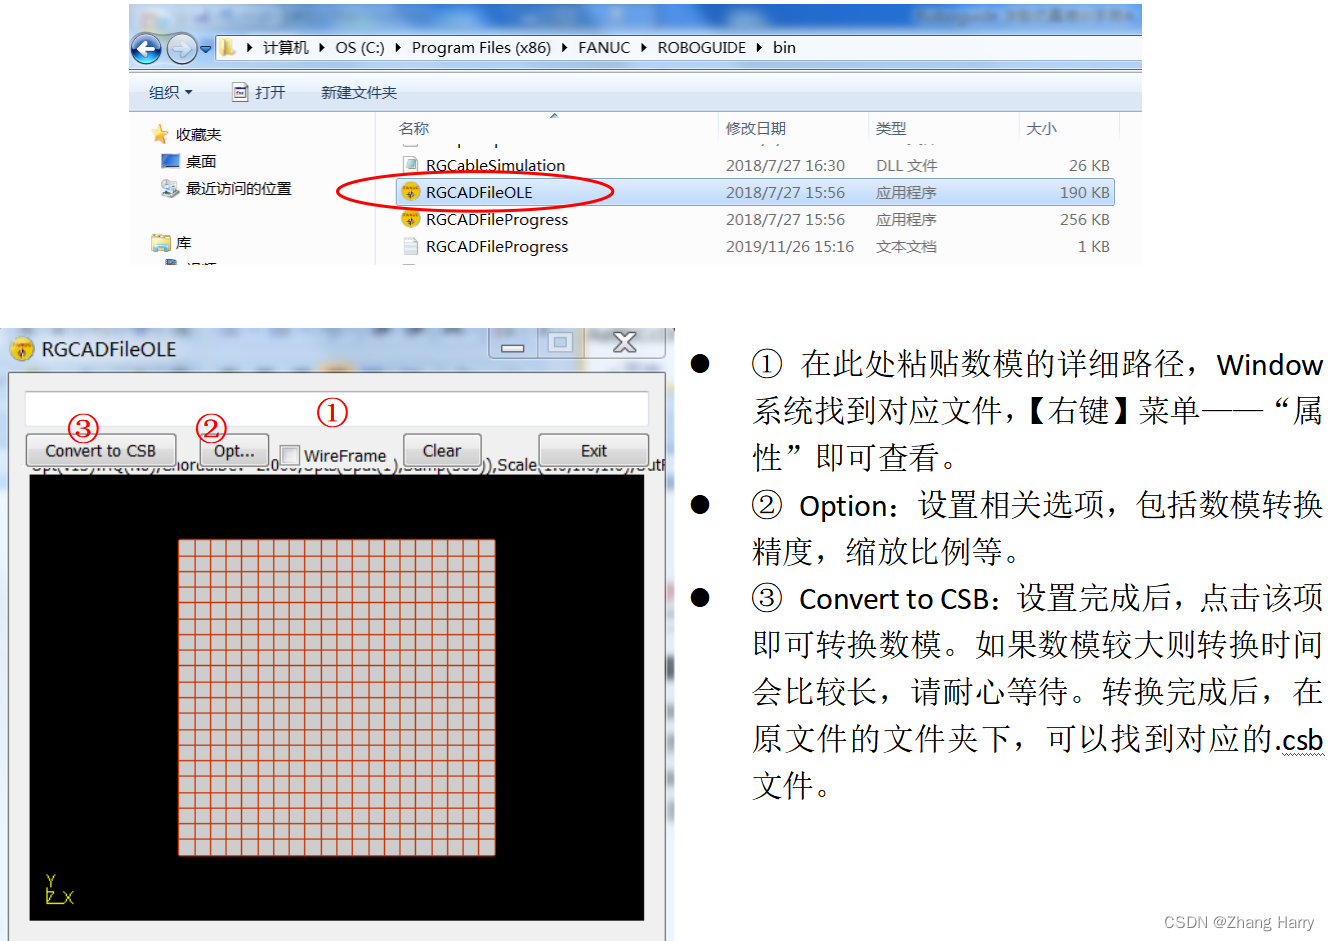
Task: Click the path input field in RGCADFileOLE
Action: (x=337, y=409)
